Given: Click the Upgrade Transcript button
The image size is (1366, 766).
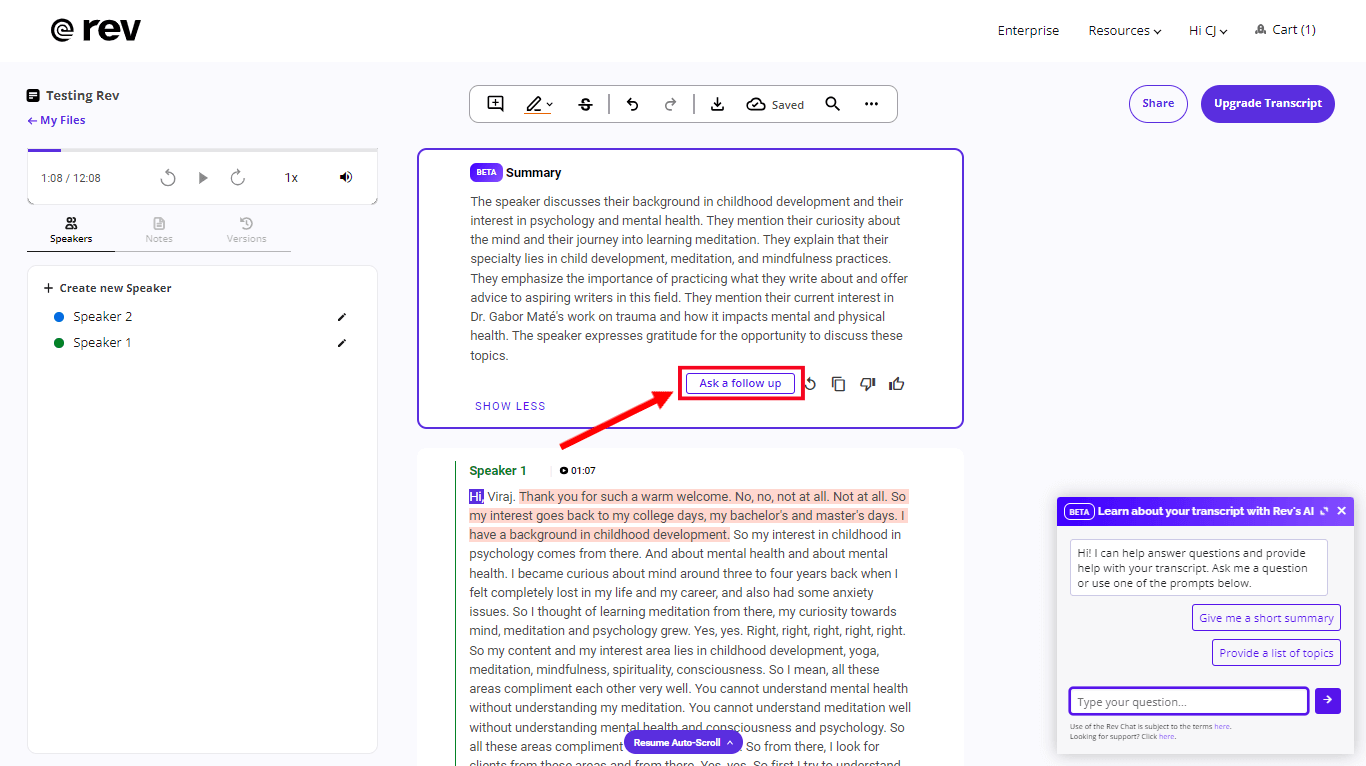Looking at the screenshot, I should point(1267,103).
